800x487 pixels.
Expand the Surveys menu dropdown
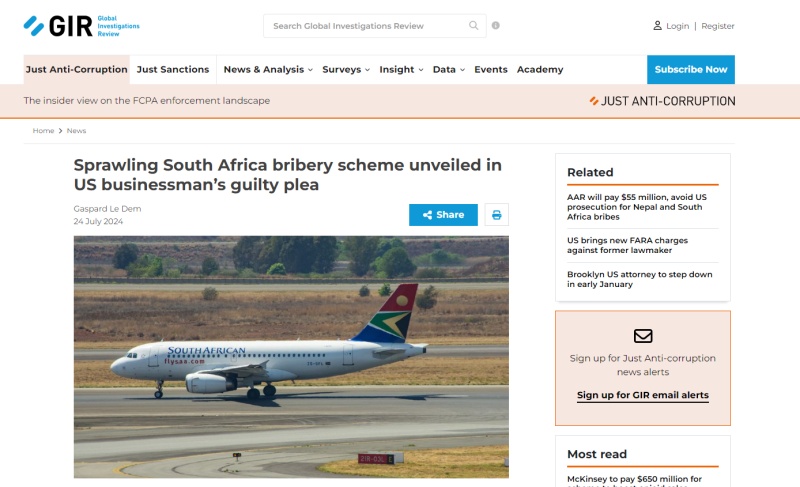(346, 70)
